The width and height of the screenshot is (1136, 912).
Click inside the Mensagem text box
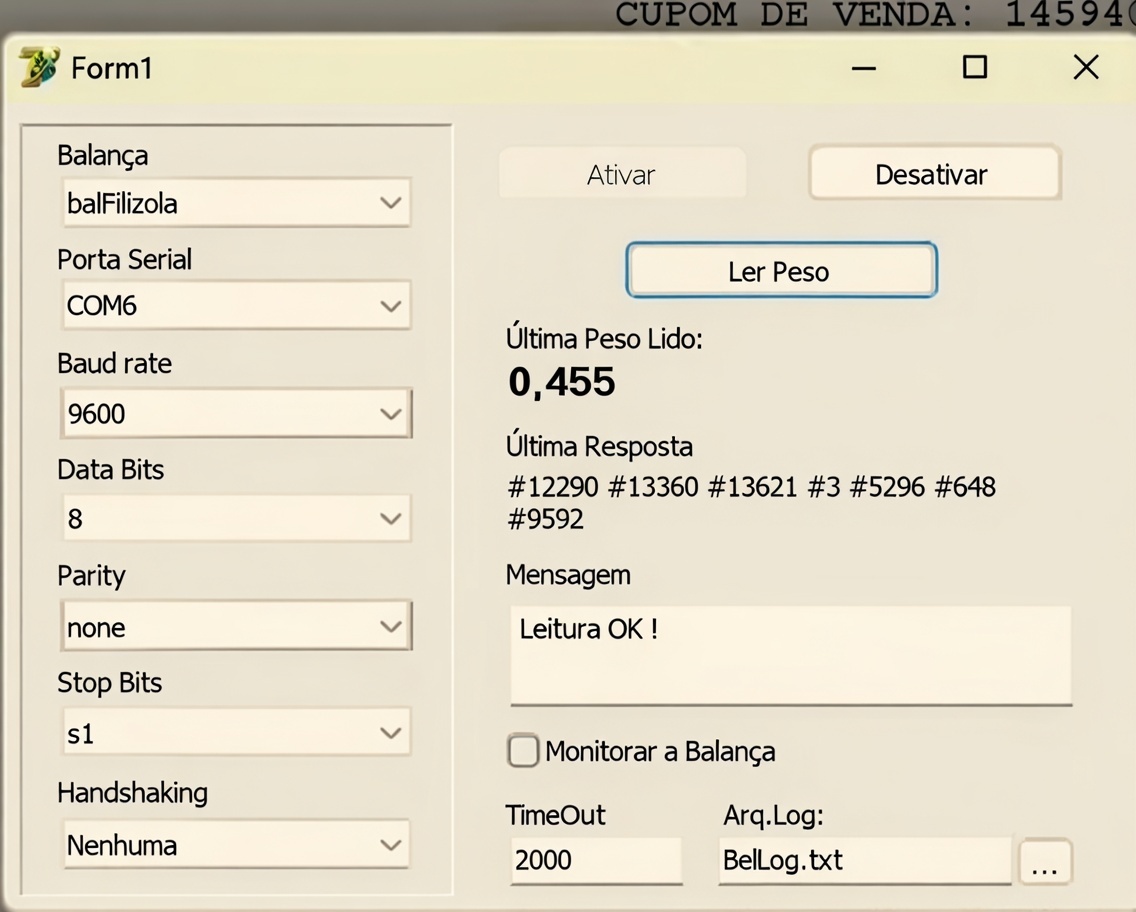click(x=790, y=654)
